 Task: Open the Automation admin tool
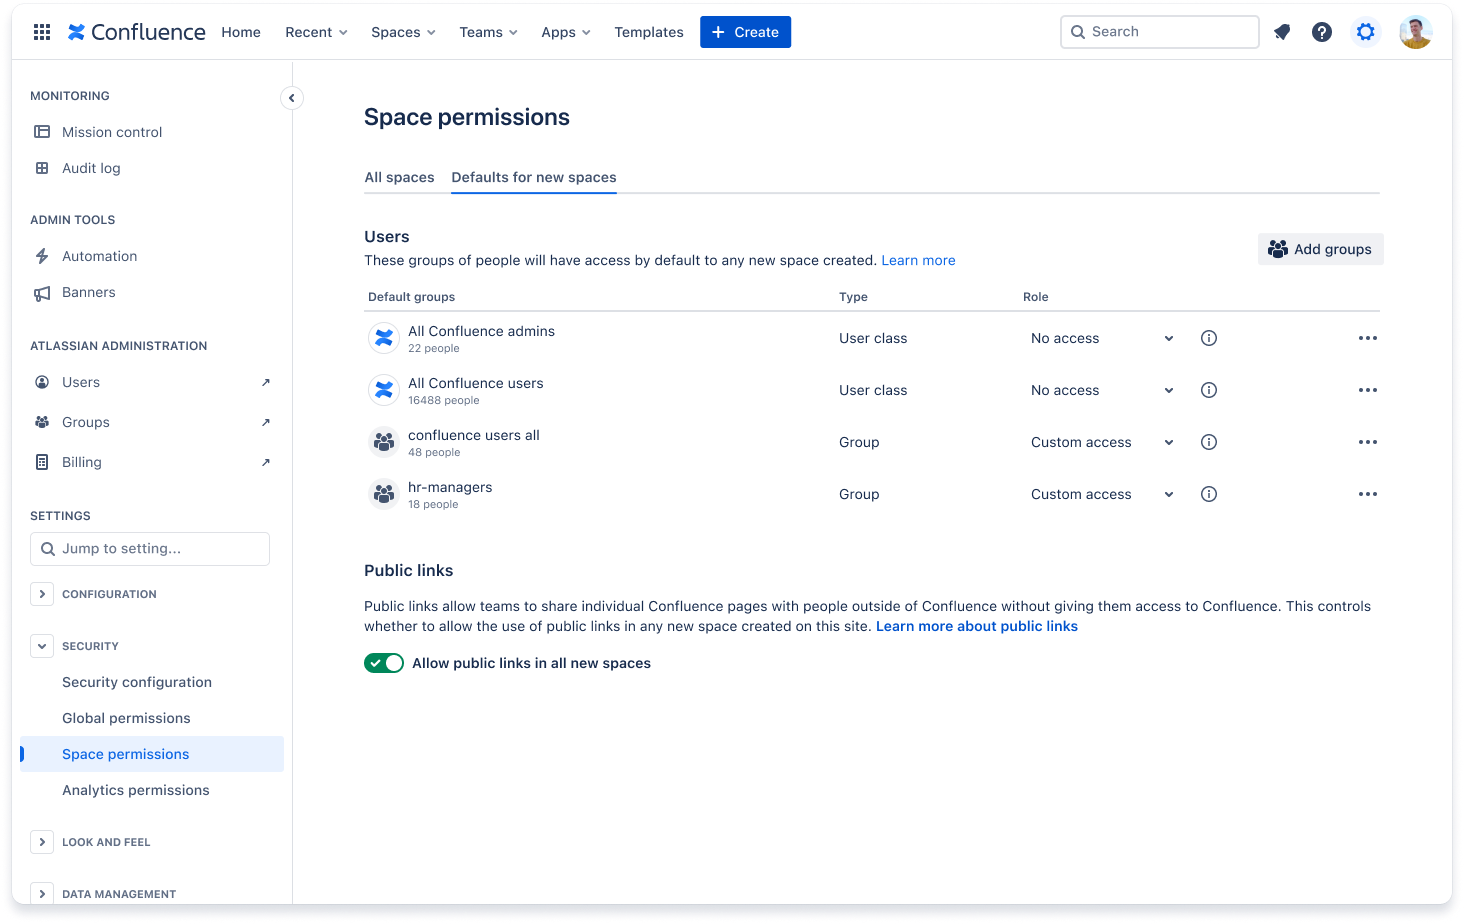[100, 255]
